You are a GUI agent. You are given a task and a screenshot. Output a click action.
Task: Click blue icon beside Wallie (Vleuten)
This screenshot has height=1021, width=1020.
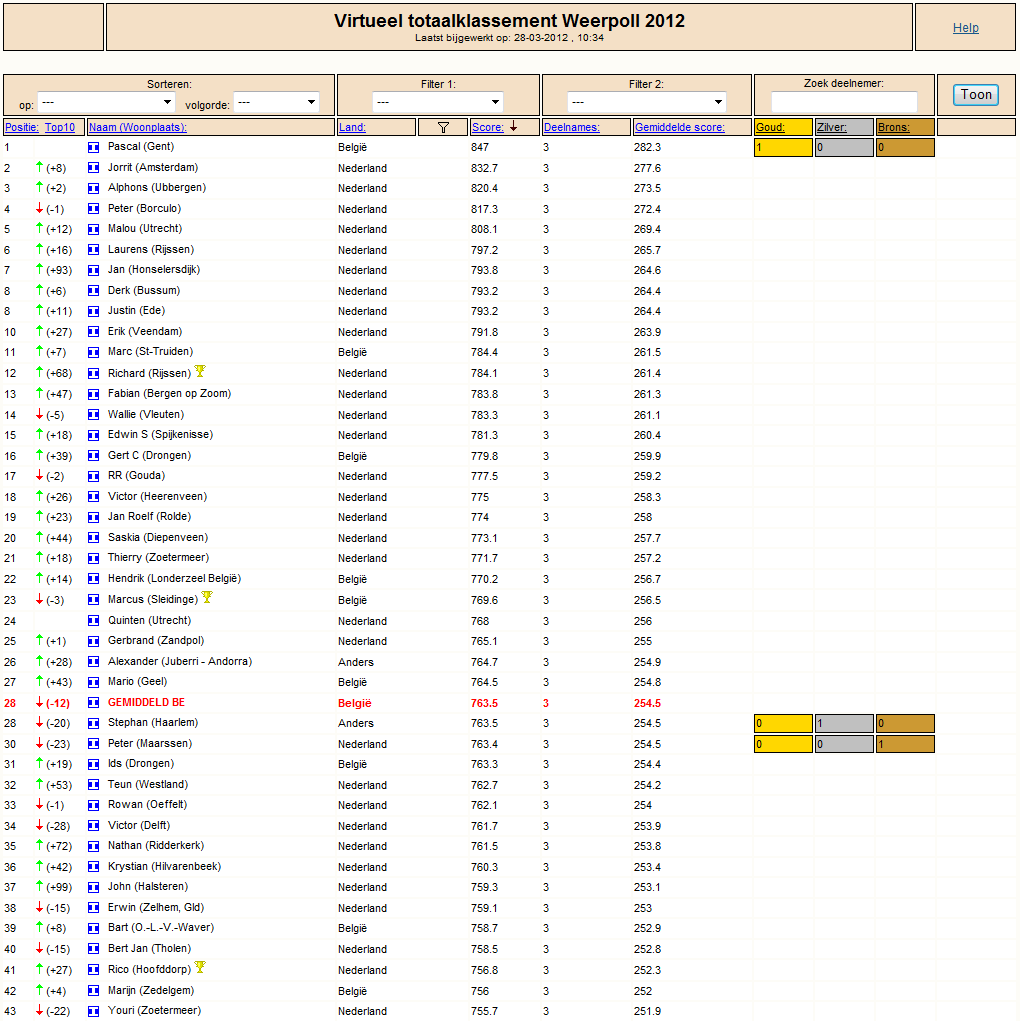[x=94, y=415]
